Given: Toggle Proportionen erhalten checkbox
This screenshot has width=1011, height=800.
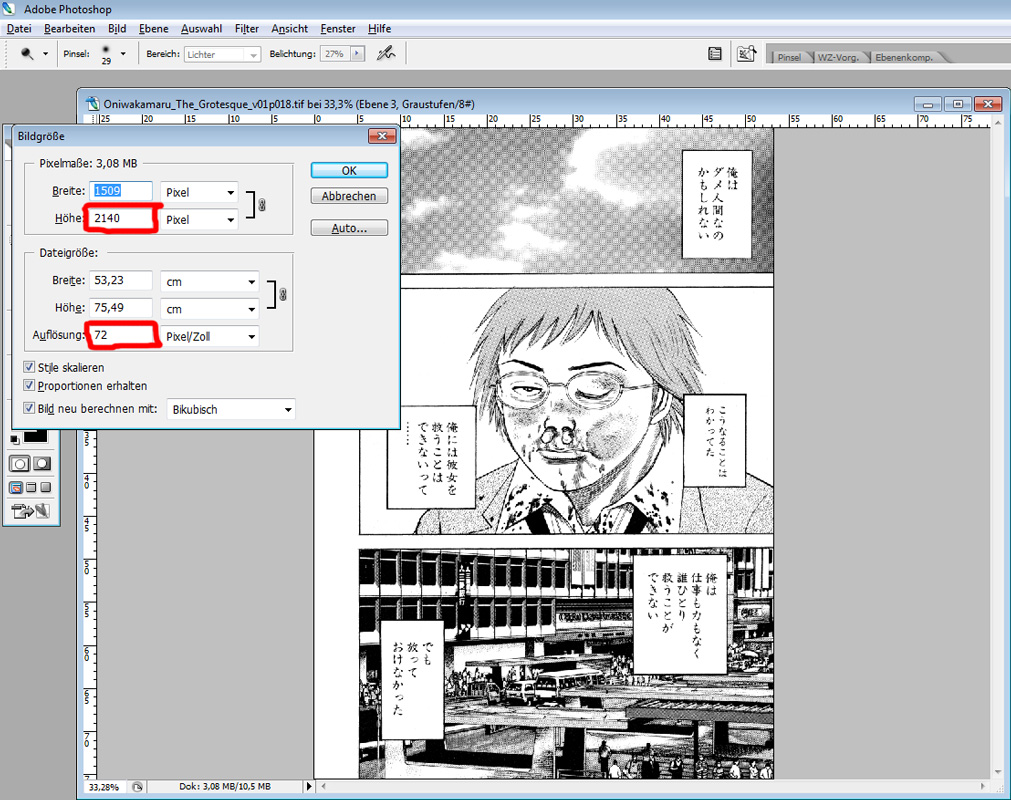Looking at the screenshot, I should (29, 385).
